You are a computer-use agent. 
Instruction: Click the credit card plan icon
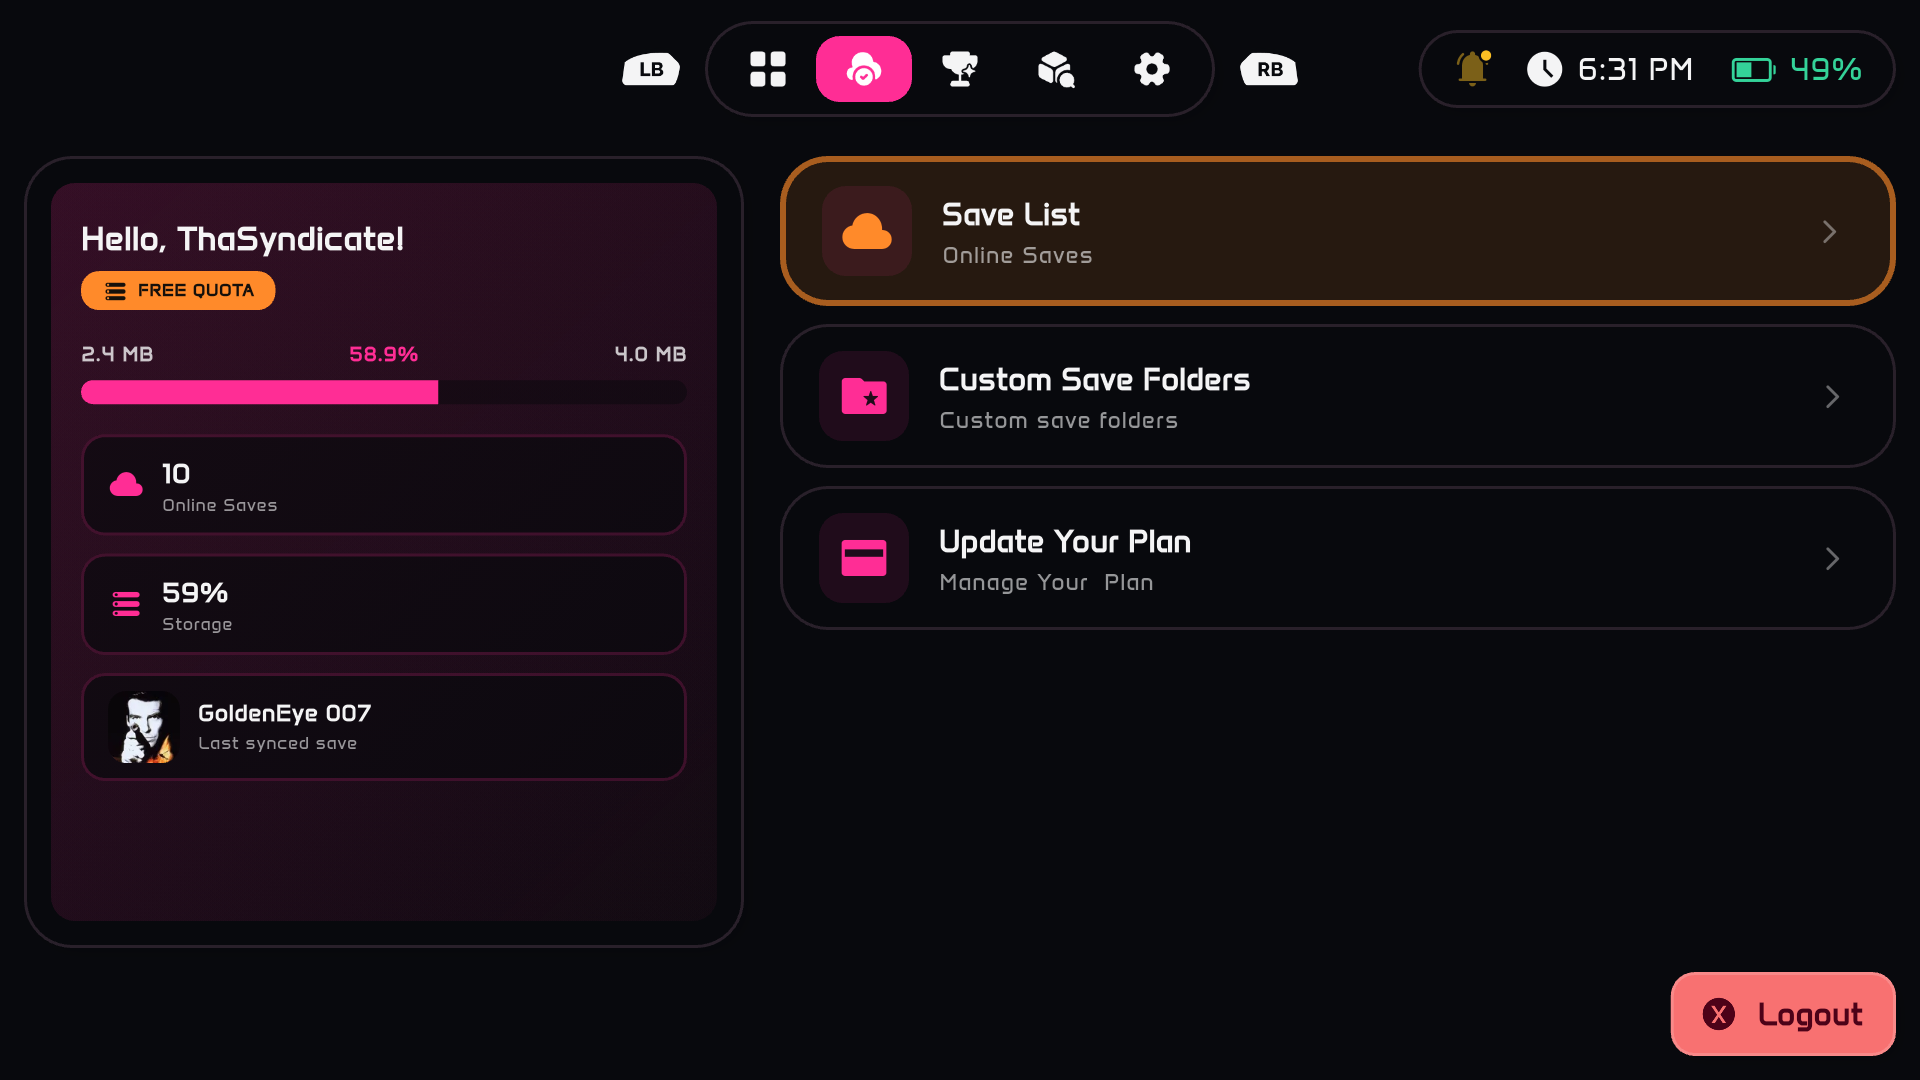(864, 558)
